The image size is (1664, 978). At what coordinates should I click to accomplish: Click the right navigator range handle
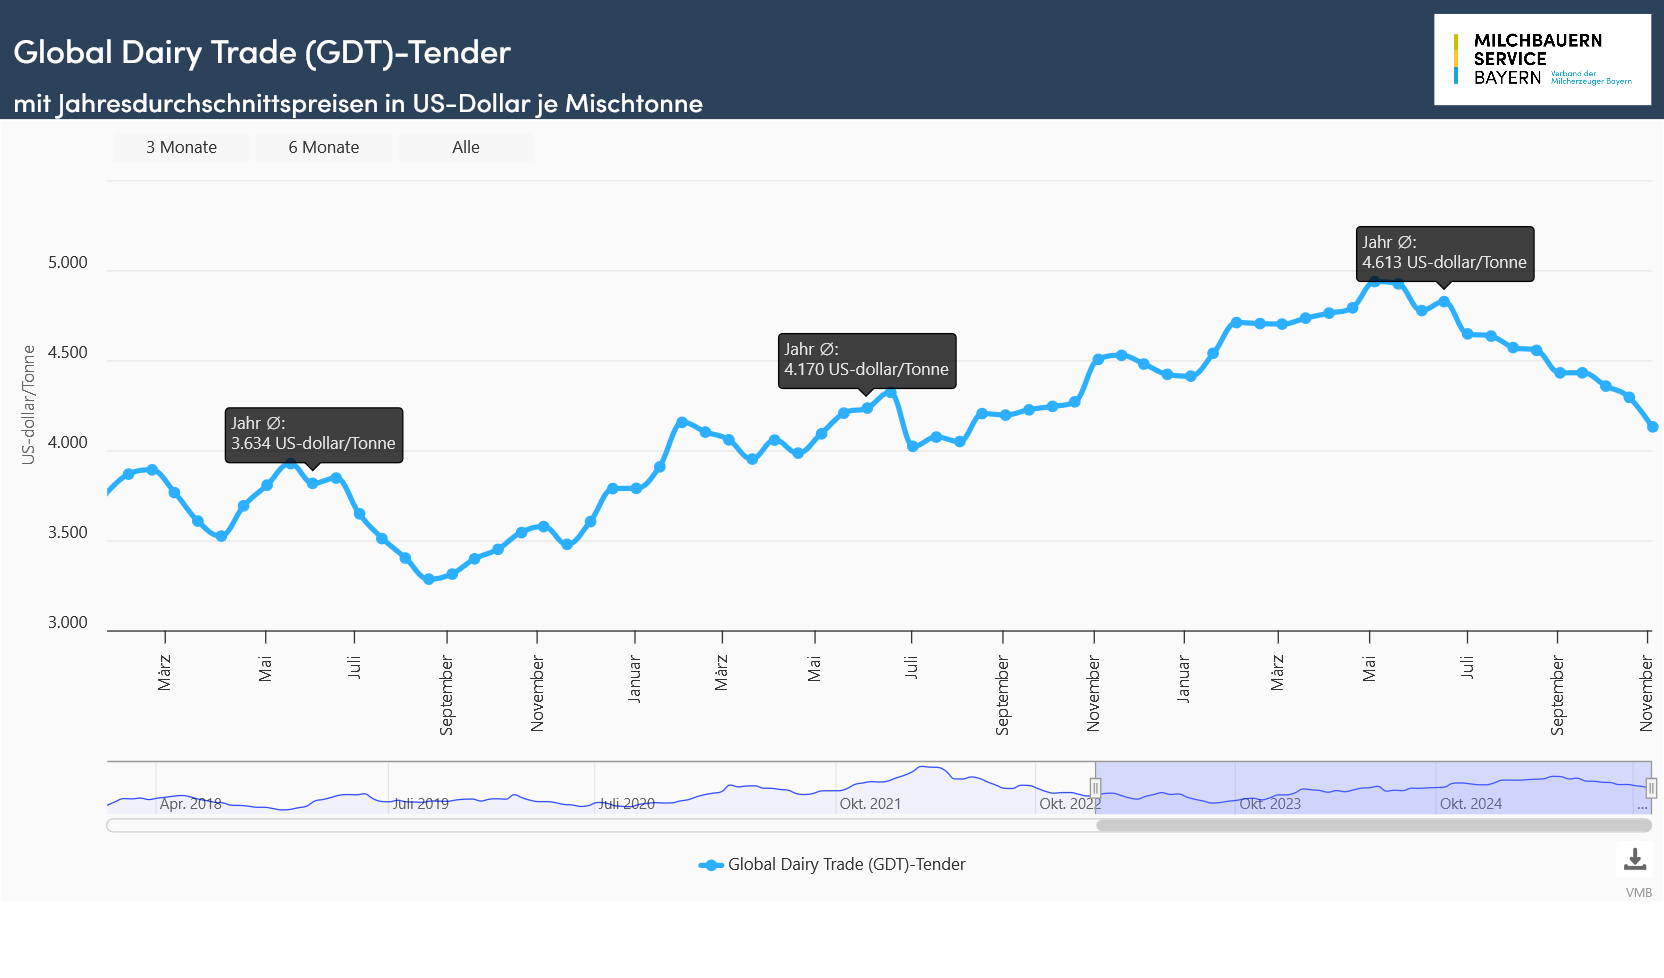coord(1651,788)
